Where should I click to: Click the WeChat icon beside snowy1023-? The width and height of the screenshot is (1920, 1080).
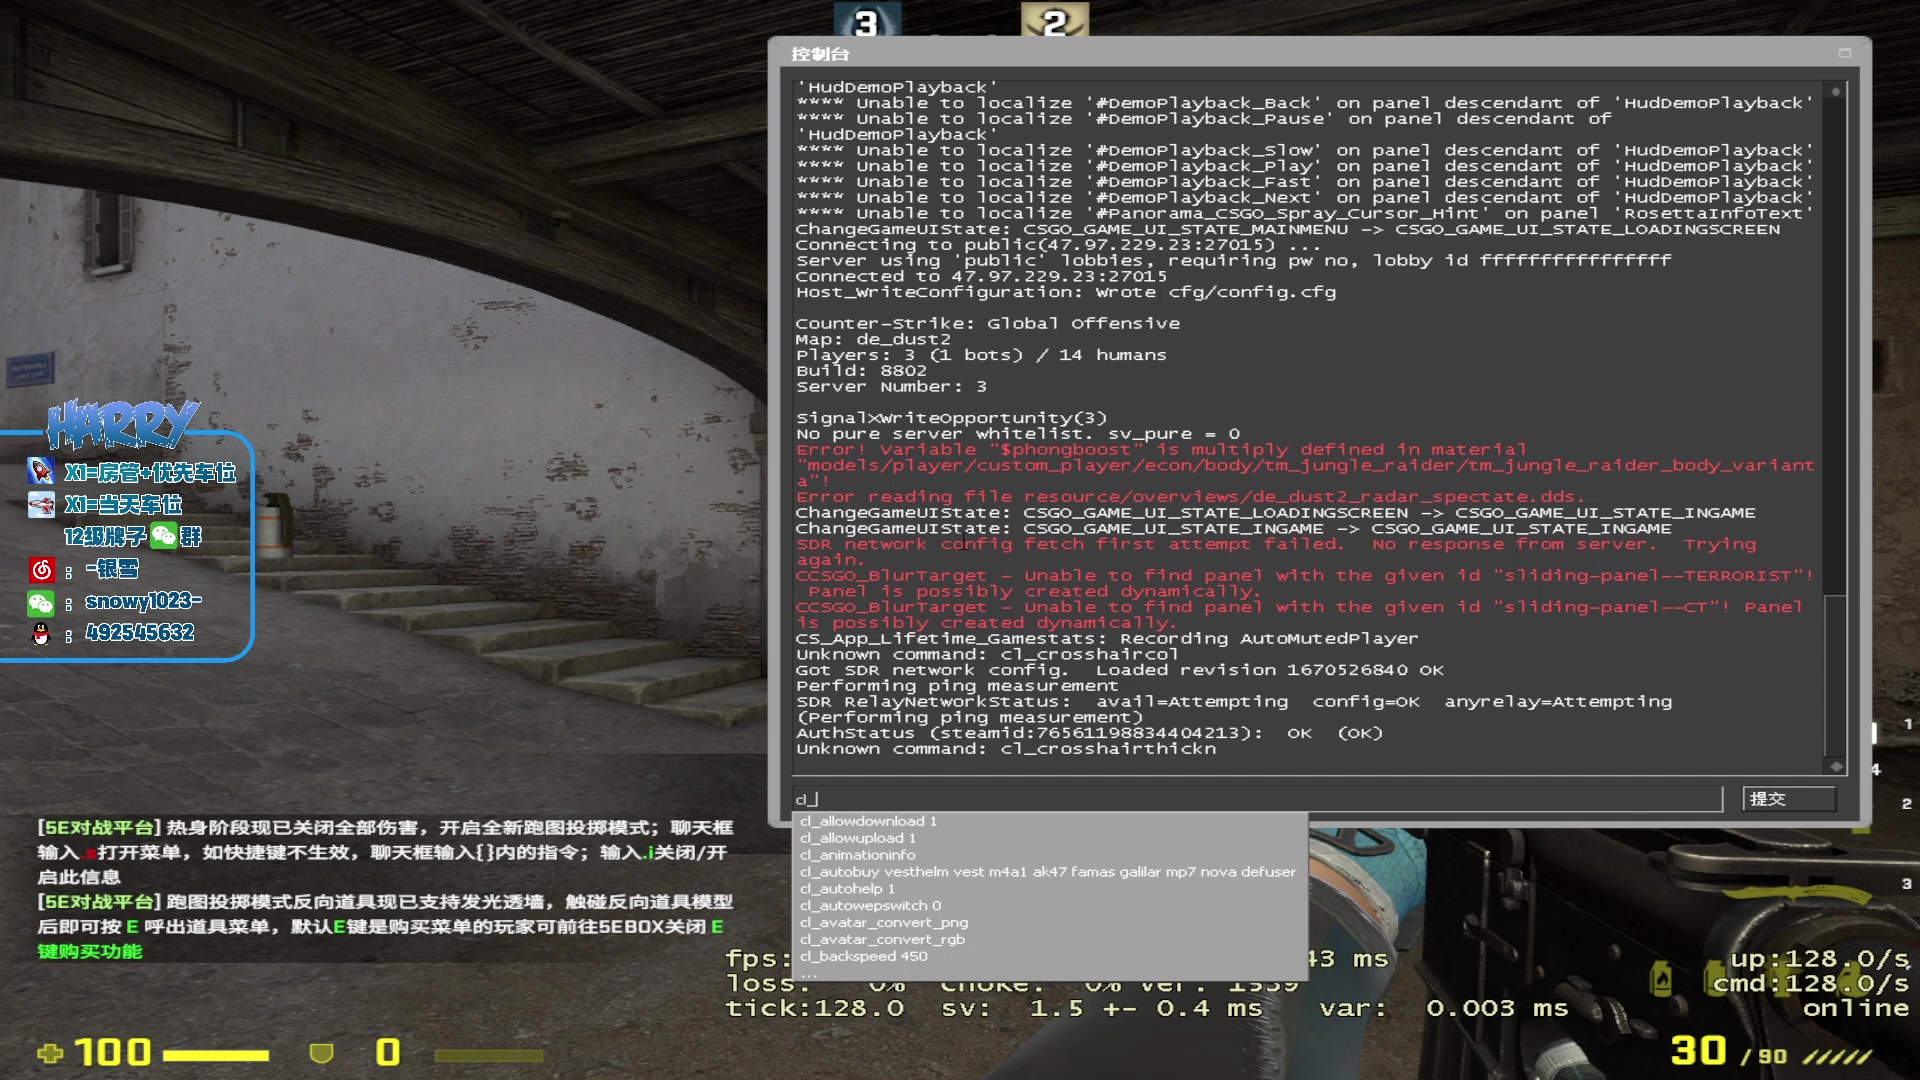pos(41,602)
